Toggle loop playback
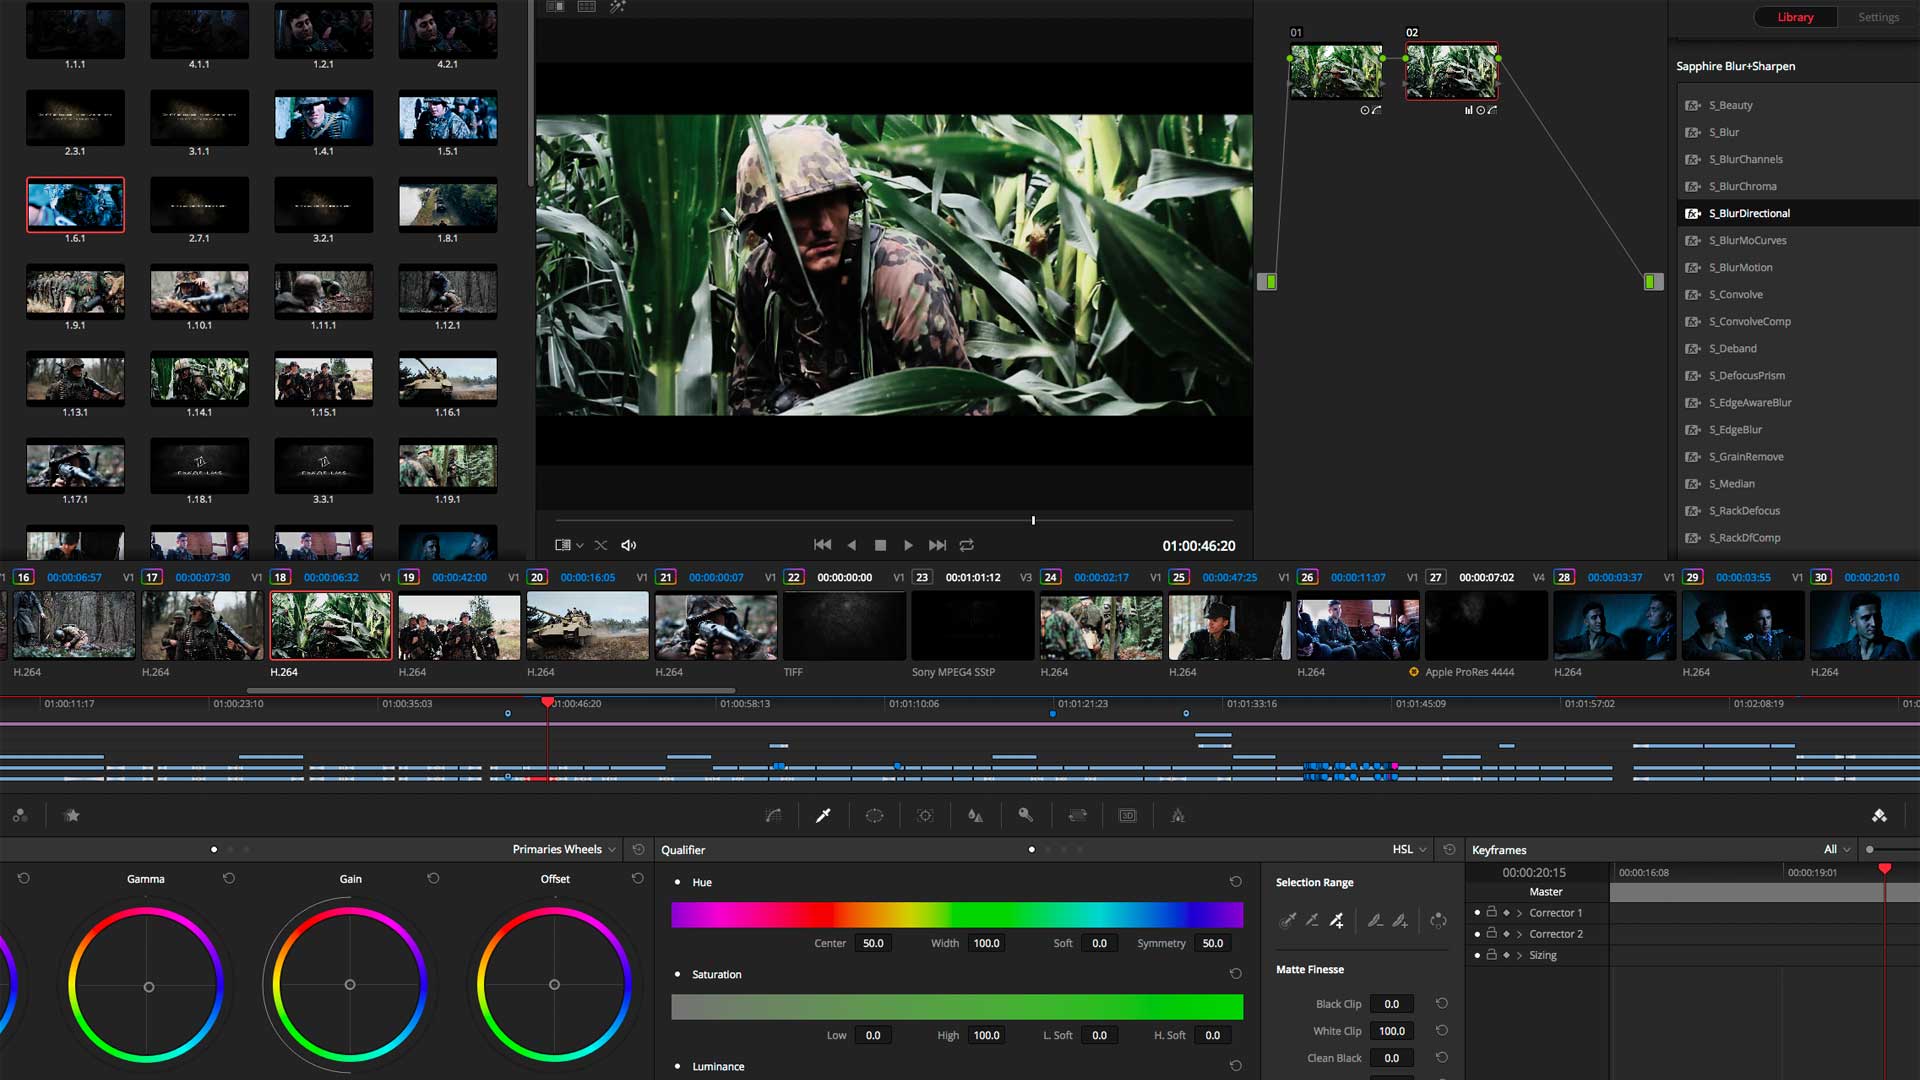The width and height of the screenshot is (1920, 1080). click(x=966, y=545)
